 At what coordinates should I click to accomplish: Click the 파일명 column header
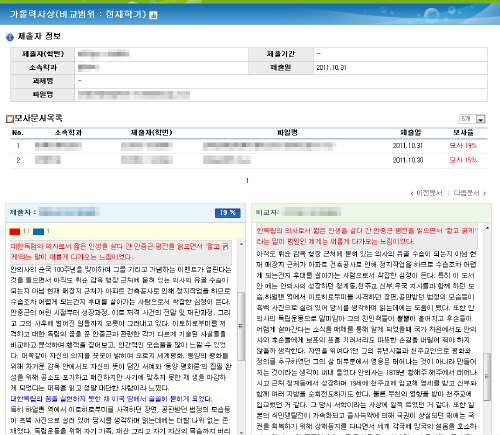pyautogui.click(x=287, y=133)
